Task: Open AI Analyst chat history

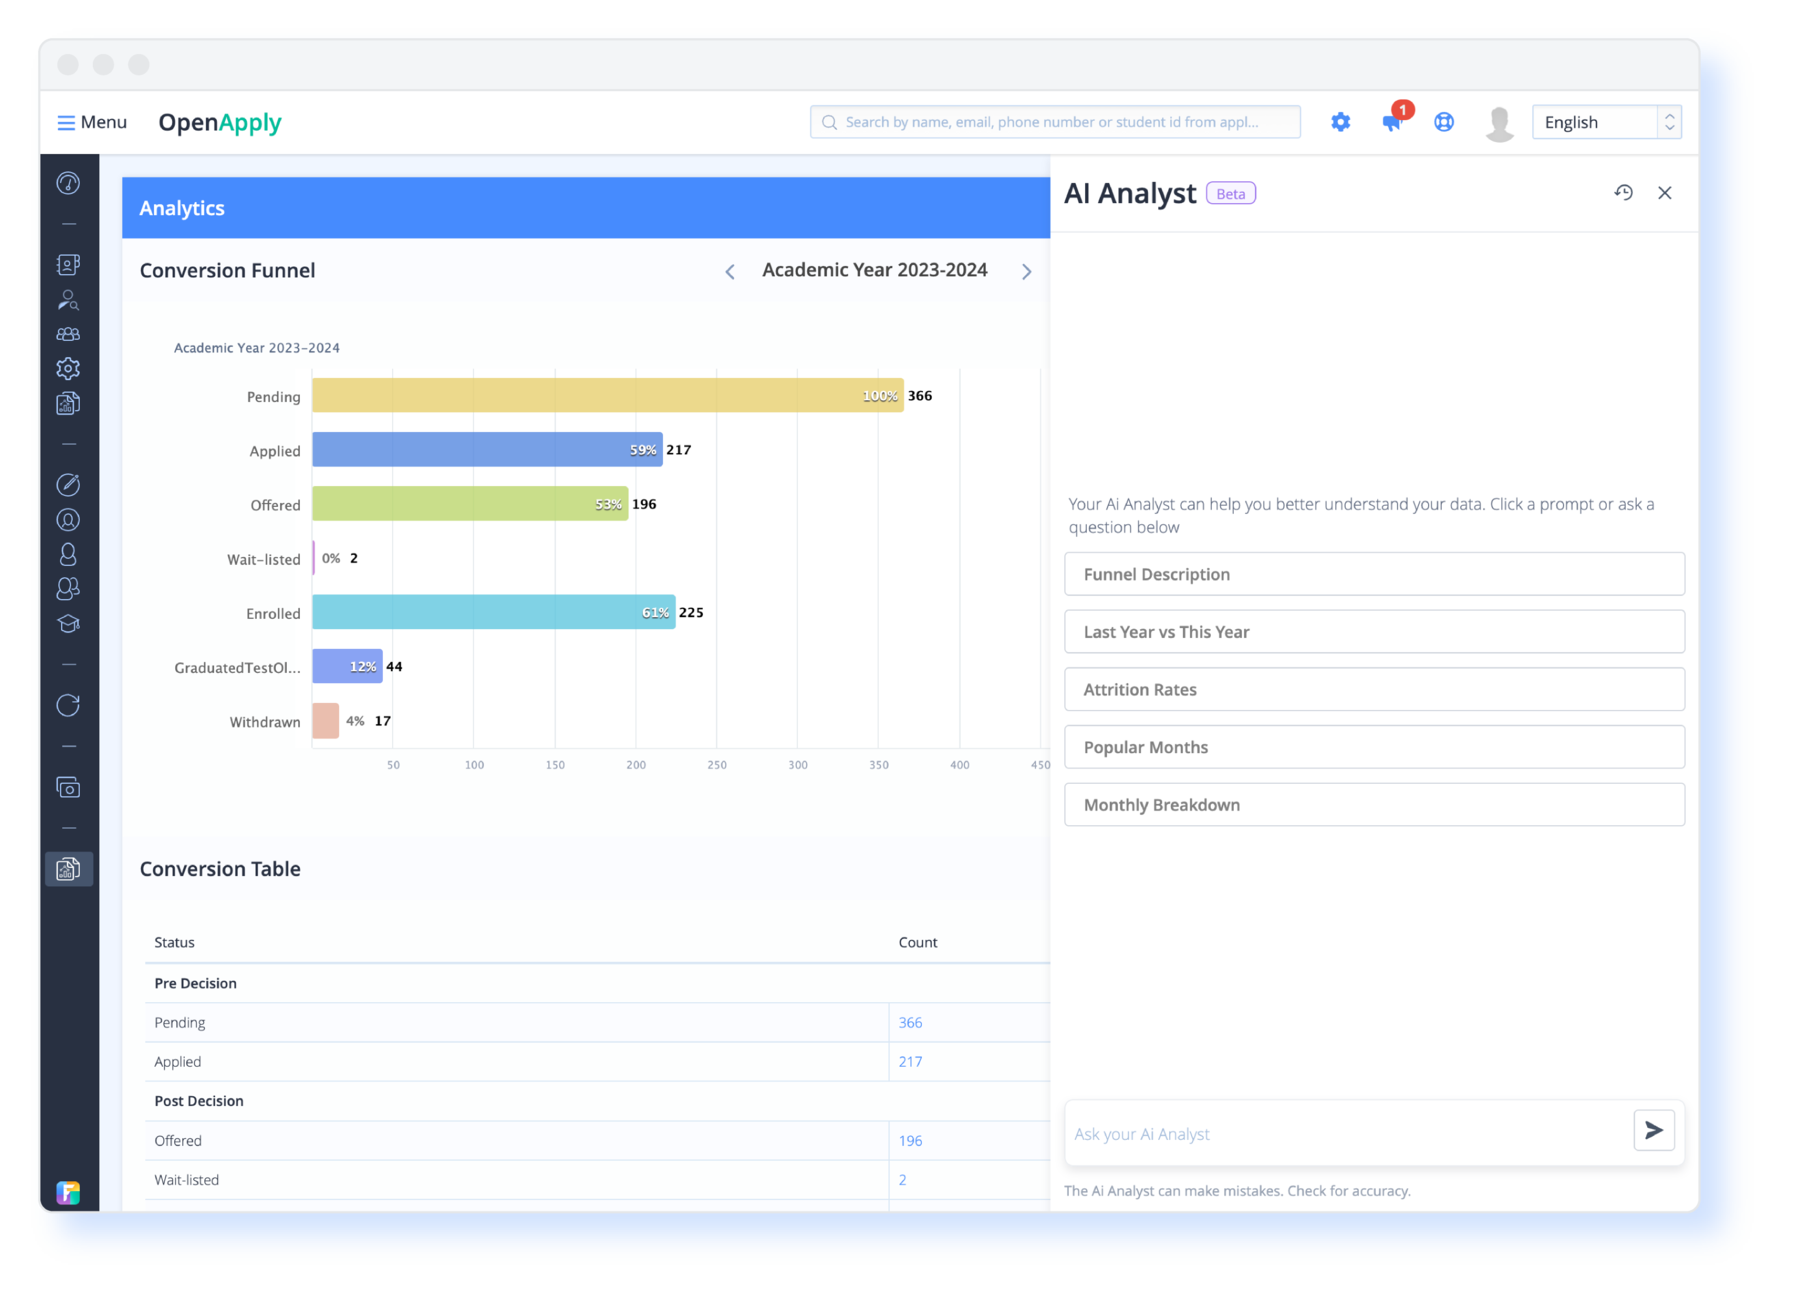Action: [1623, 193]
